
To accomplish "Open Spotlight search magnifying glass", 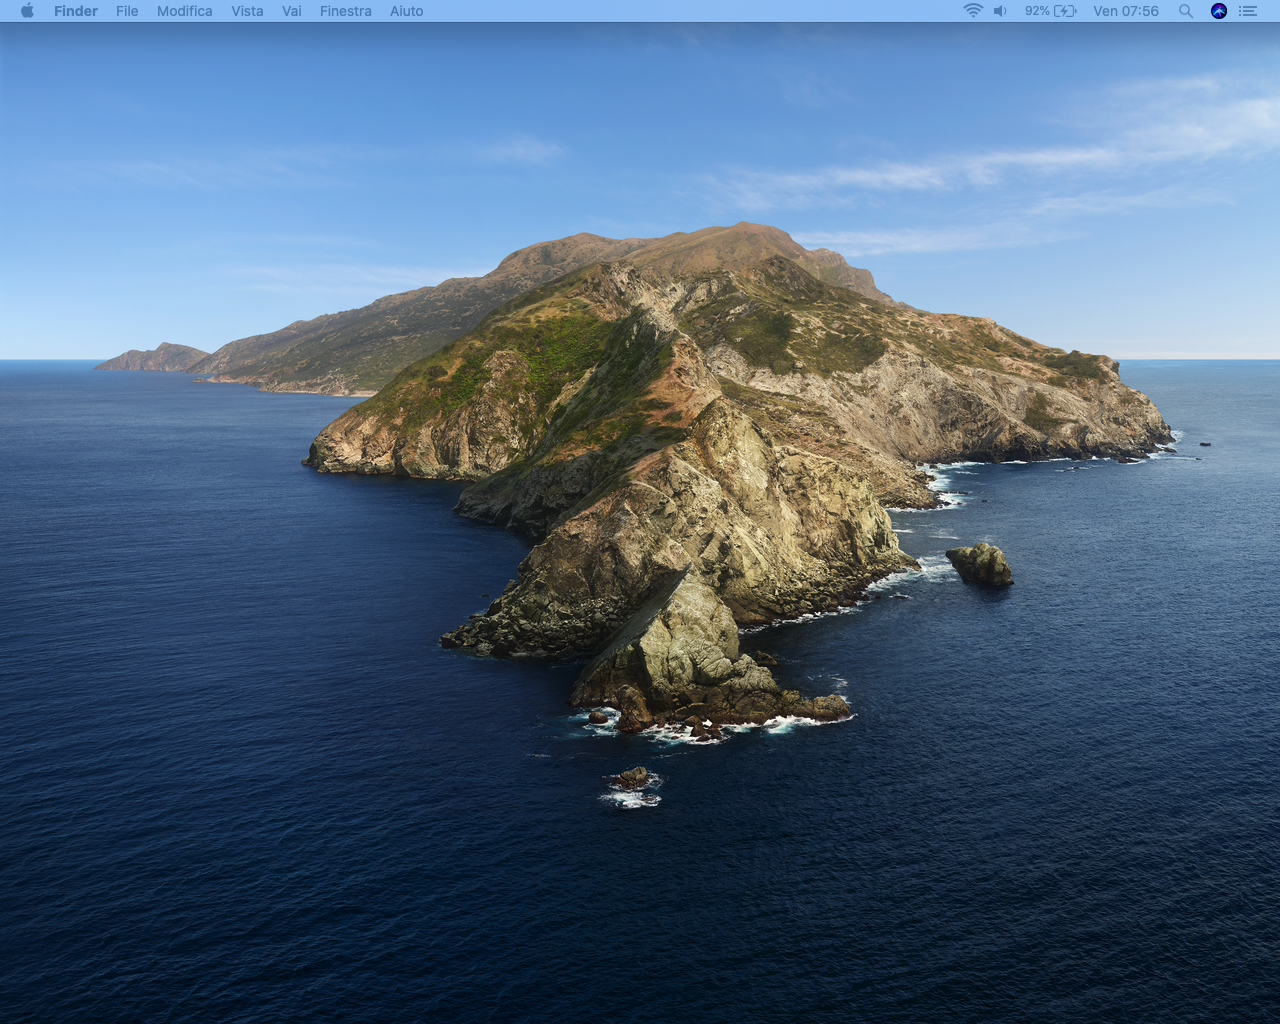I will (x=1185, y=11).
